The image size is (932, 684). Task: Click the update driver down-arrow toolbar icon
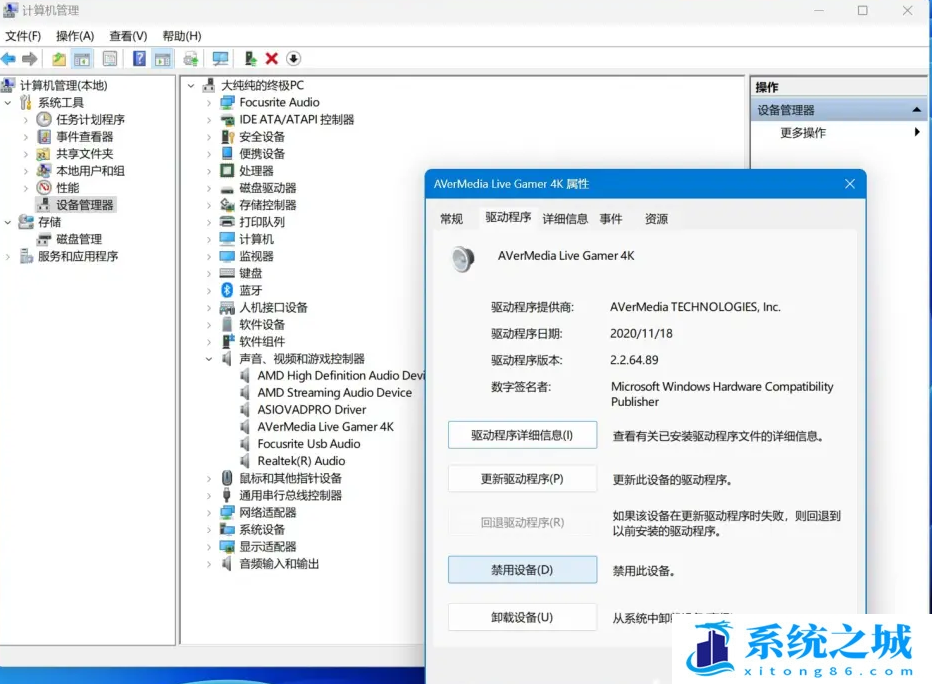pyautogui.click(x=294, y=59)
